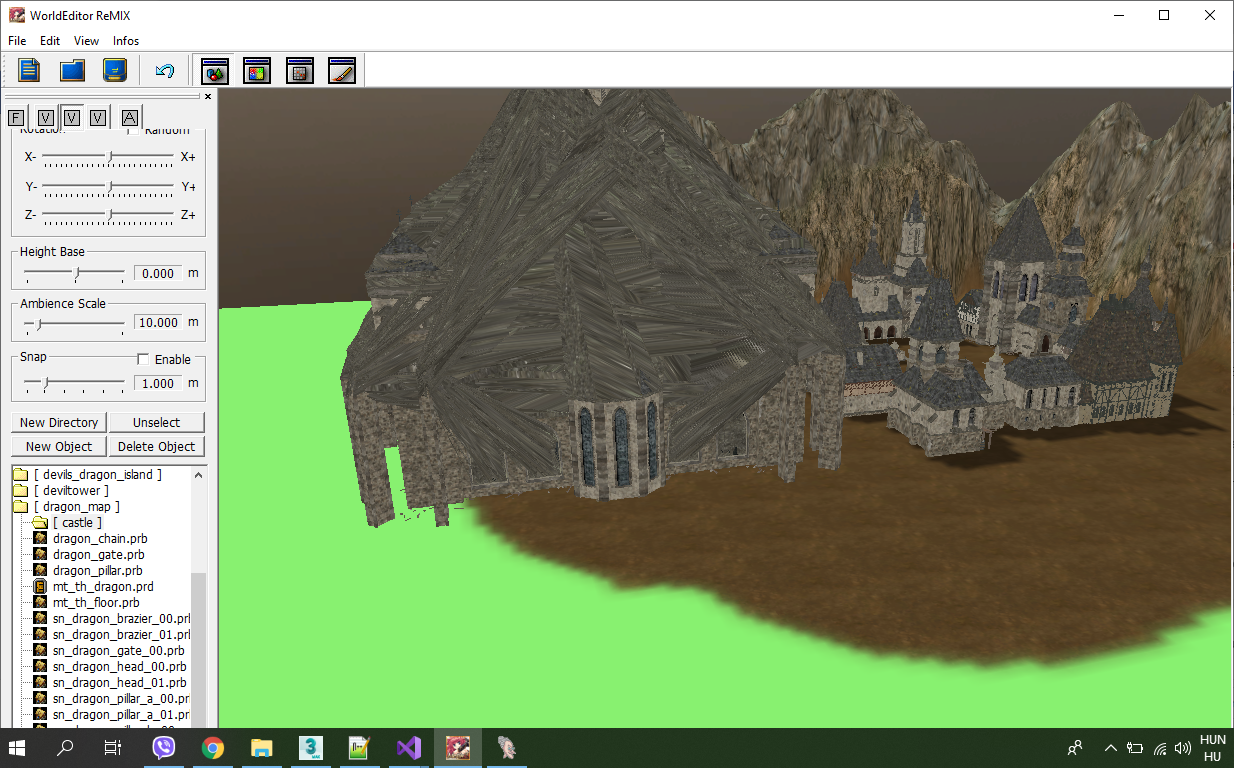This screenshot has width=1234, height=768.
Task: Open Google Chrome from the taskbar
Action: click(212, 747)
